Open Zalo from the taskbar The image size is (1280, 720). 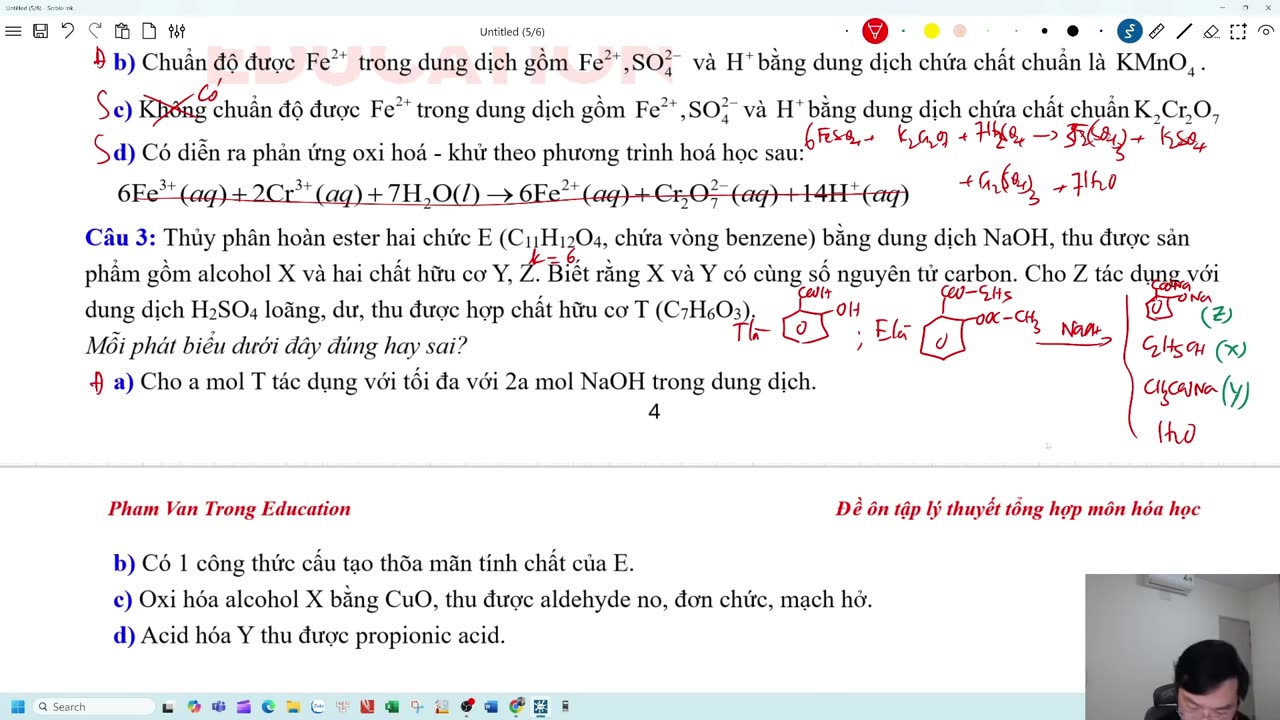coord(318,707)
